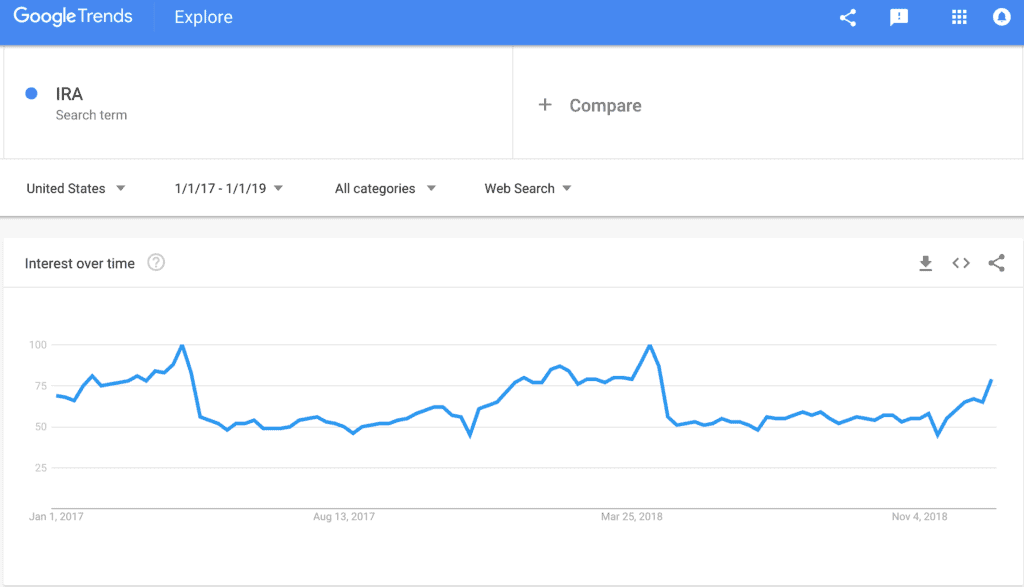This screenshot has width=1024, height=587.
Task: Click the chart's first peak at 100
Action: (182, 345)
